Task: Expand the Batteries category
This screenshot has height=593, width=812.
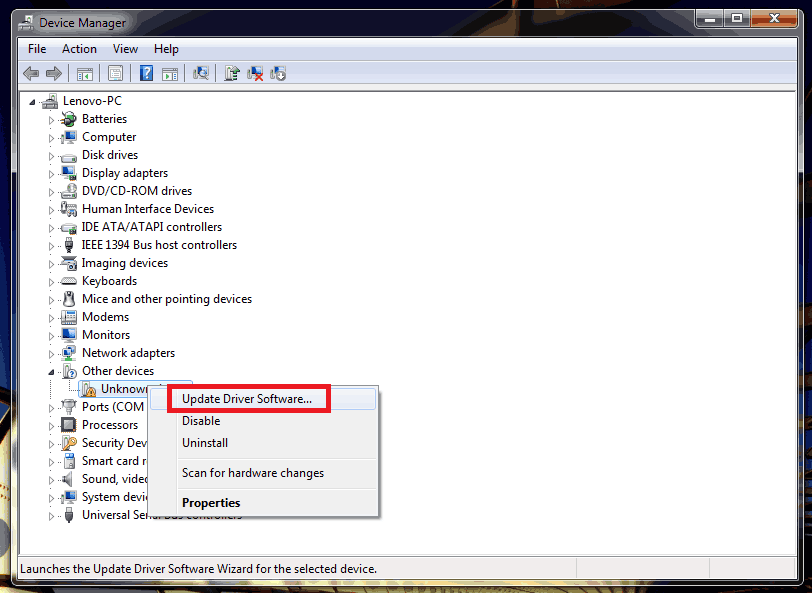Action: click(x=51, y=118)
